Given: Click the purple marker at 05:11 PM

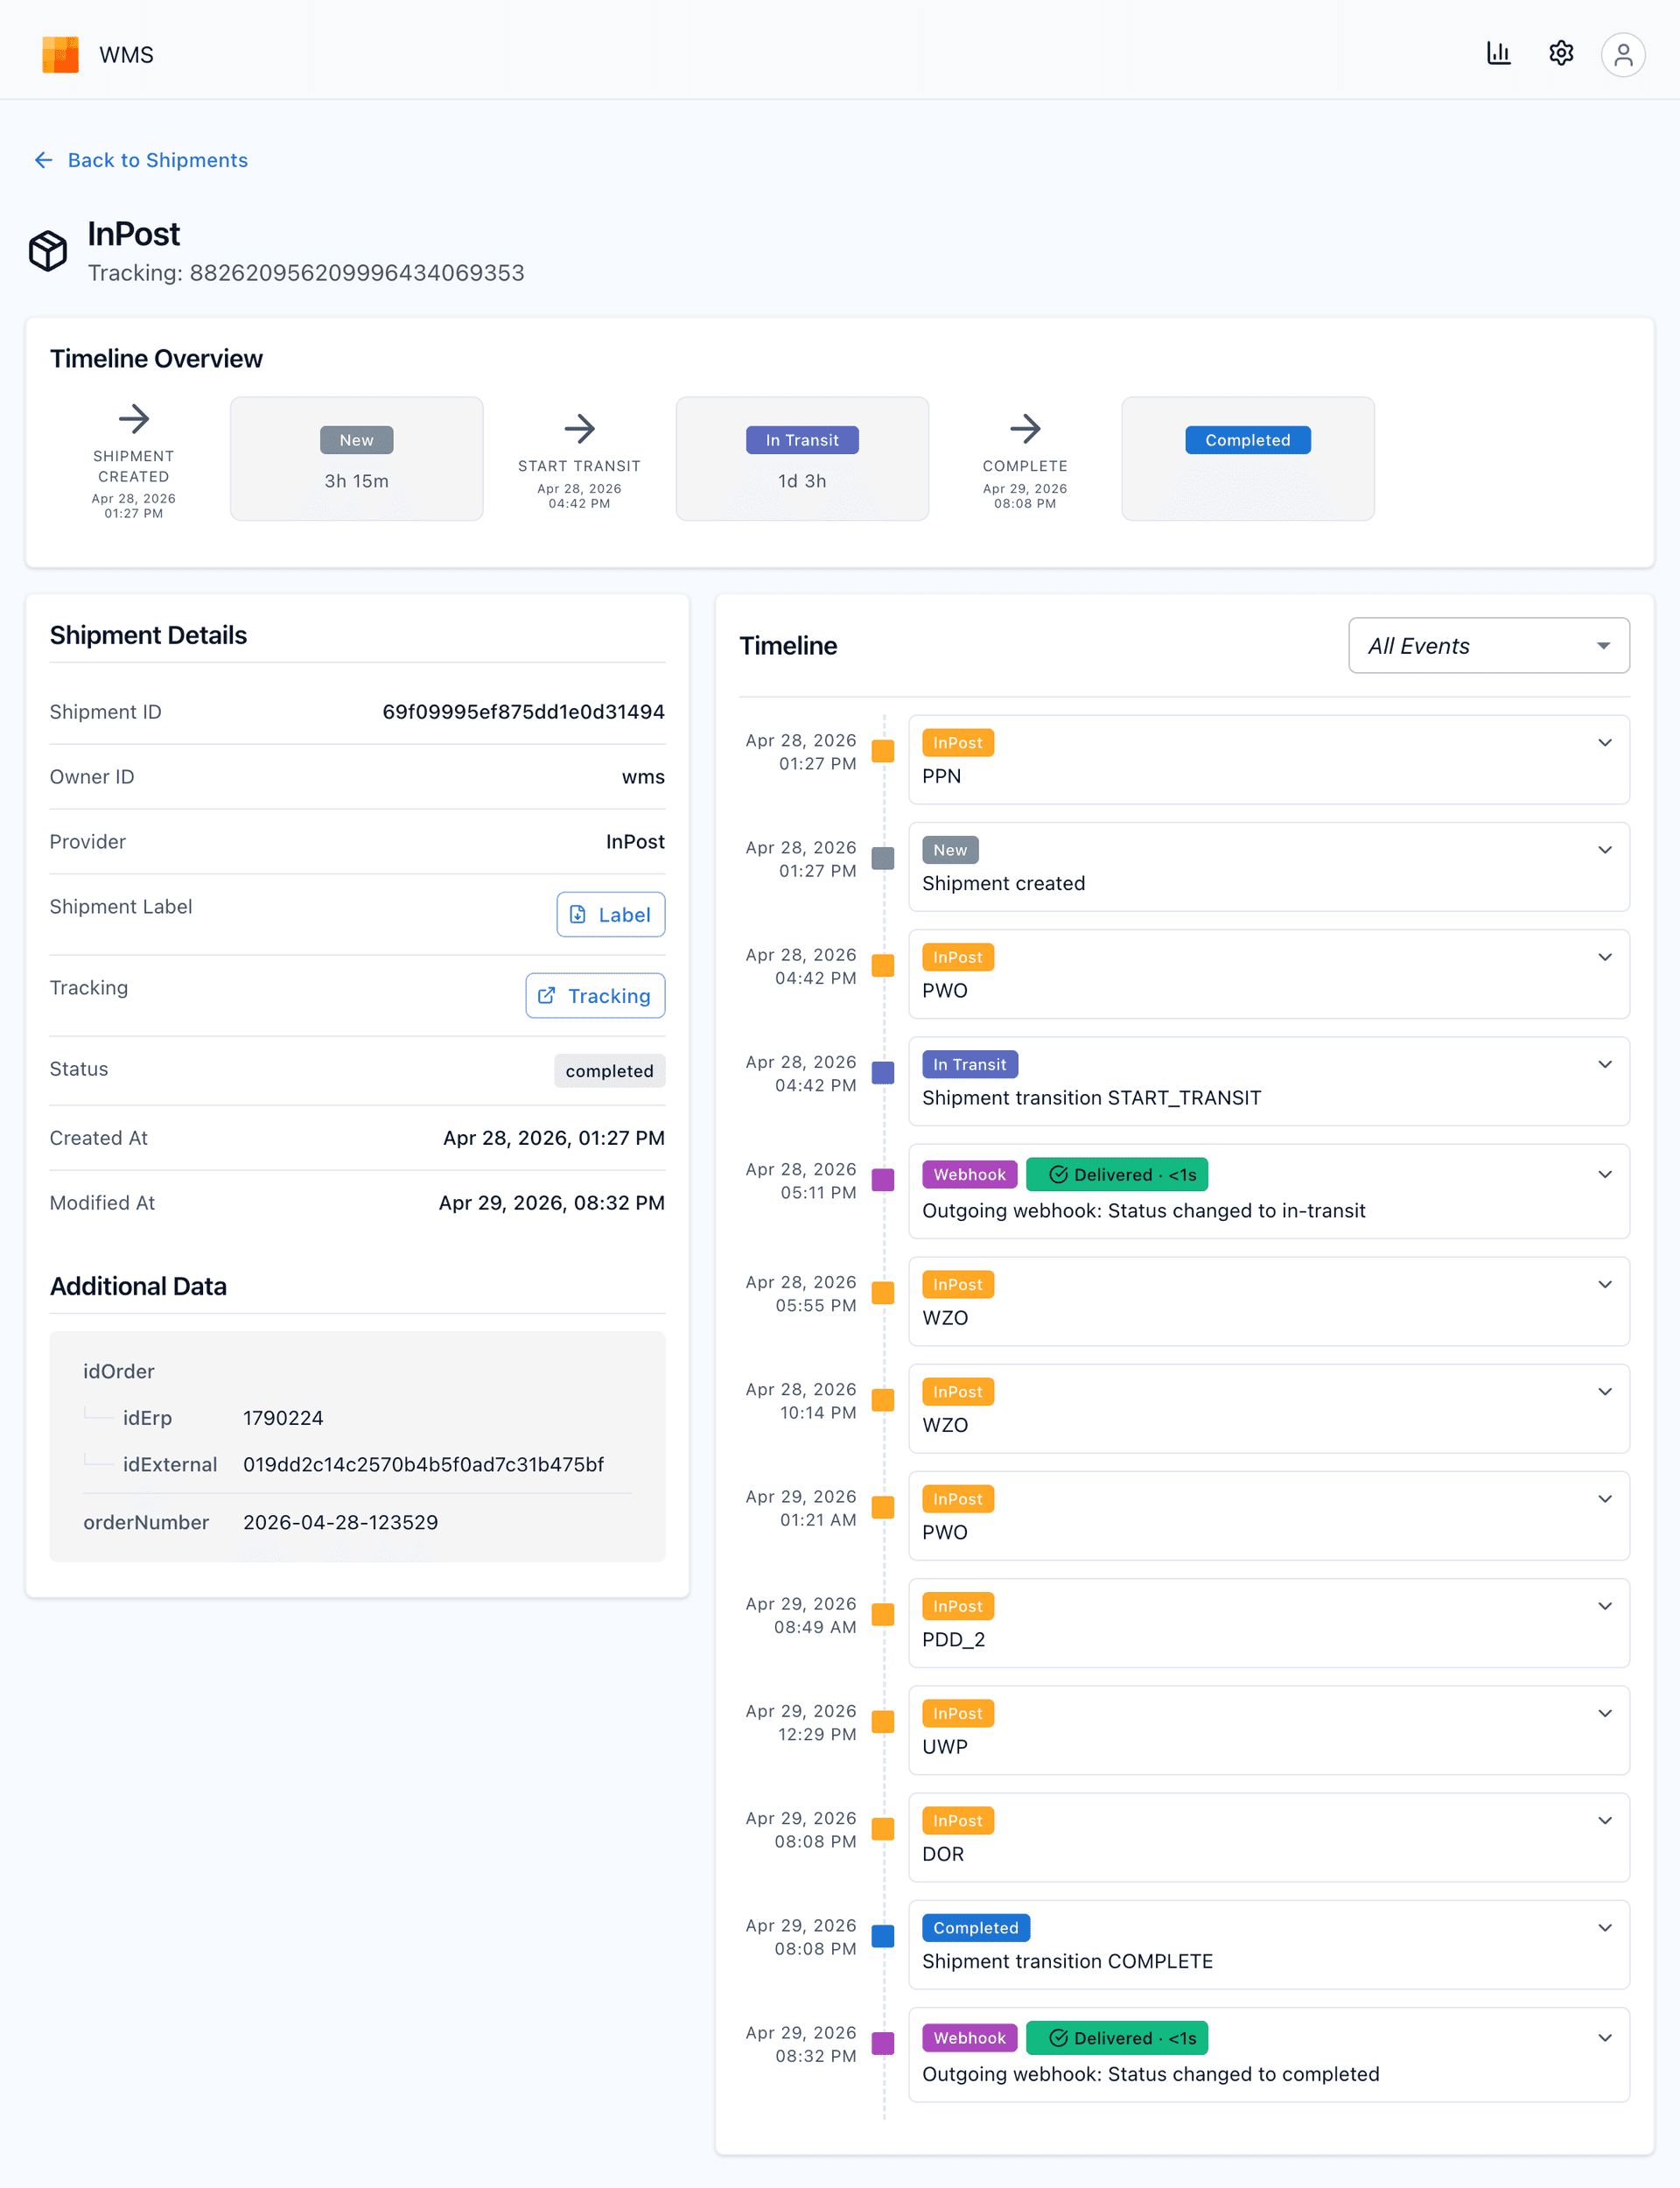Looking at the screenshot, I should point(882,1179).
